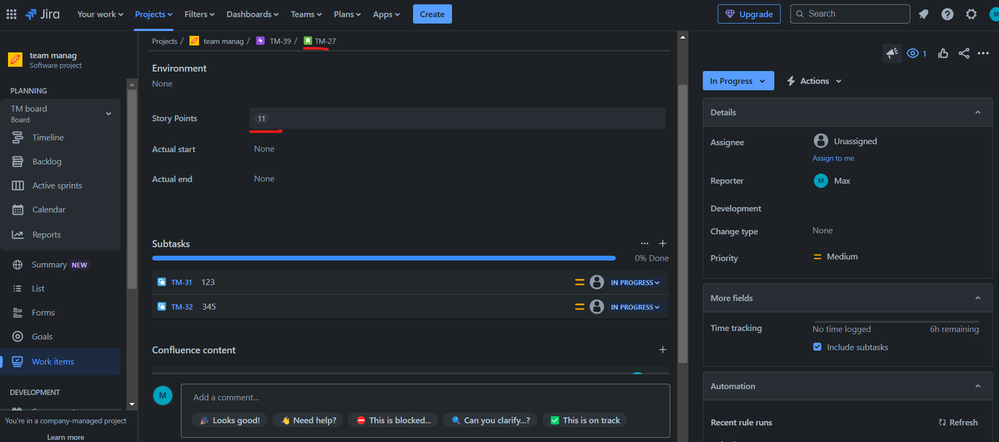Click the TM-32 subtask type icon
999x442 pixels.
pos(162,307)
